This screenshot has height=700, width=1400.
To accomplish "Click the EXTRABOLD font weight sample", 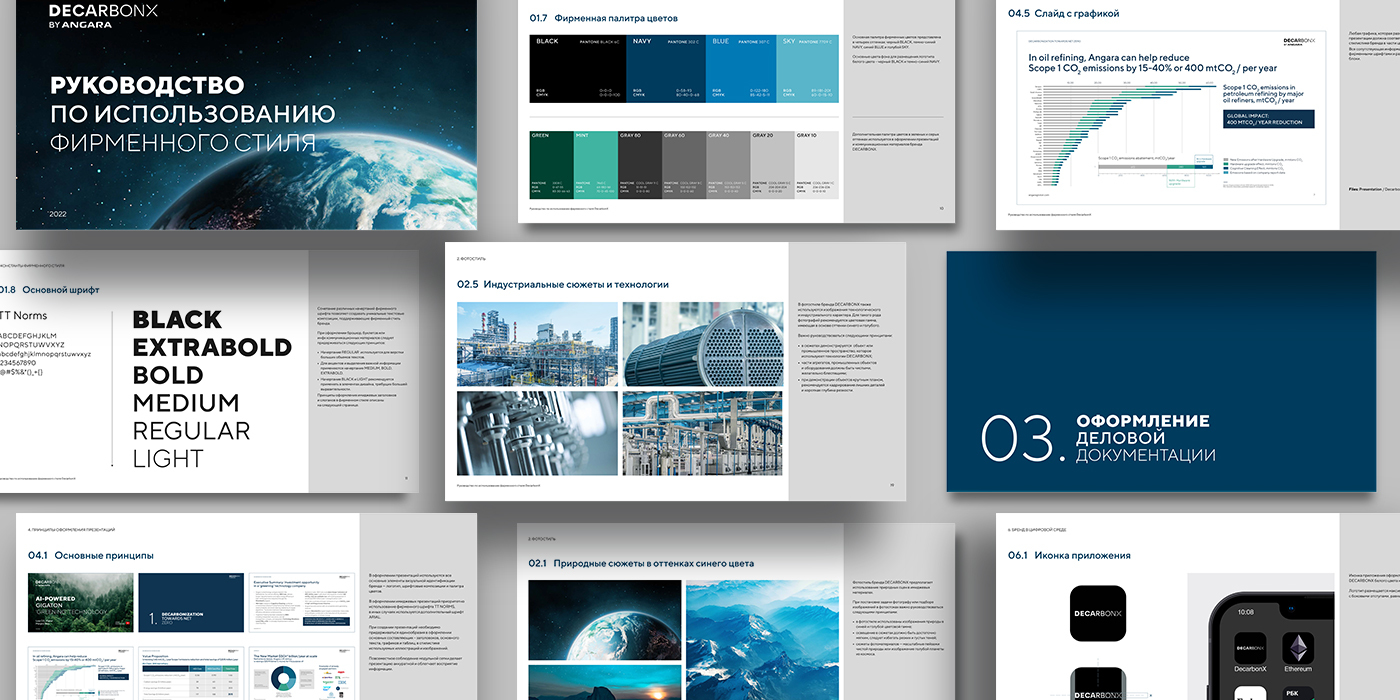I will coord(212,348).
